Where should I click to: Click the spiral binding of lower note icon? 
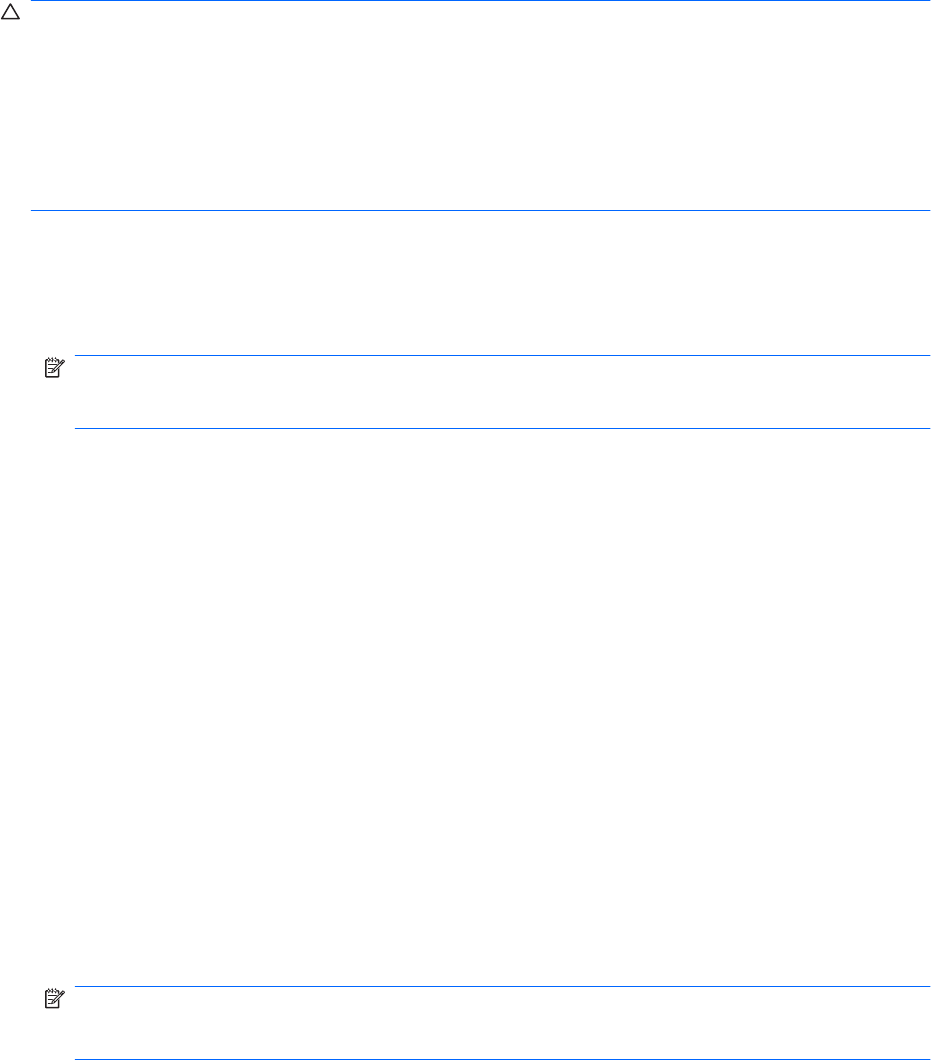pyautogui.click(x=51, y=991)
